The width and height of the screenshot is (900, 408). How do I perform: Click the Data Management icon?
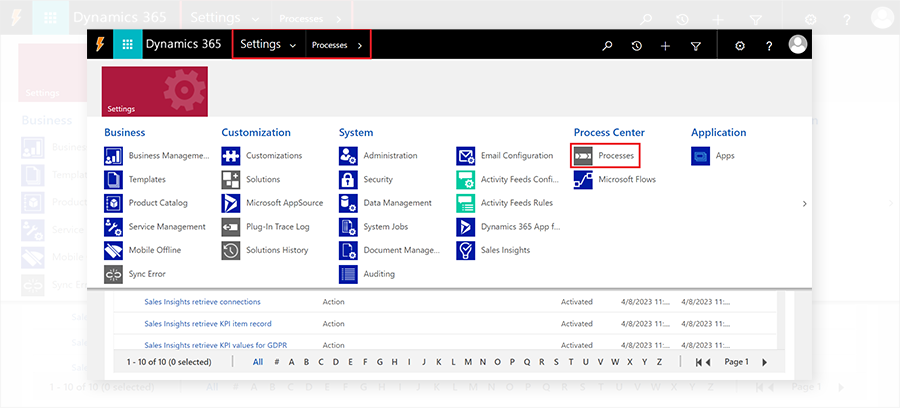coord(348,203)
